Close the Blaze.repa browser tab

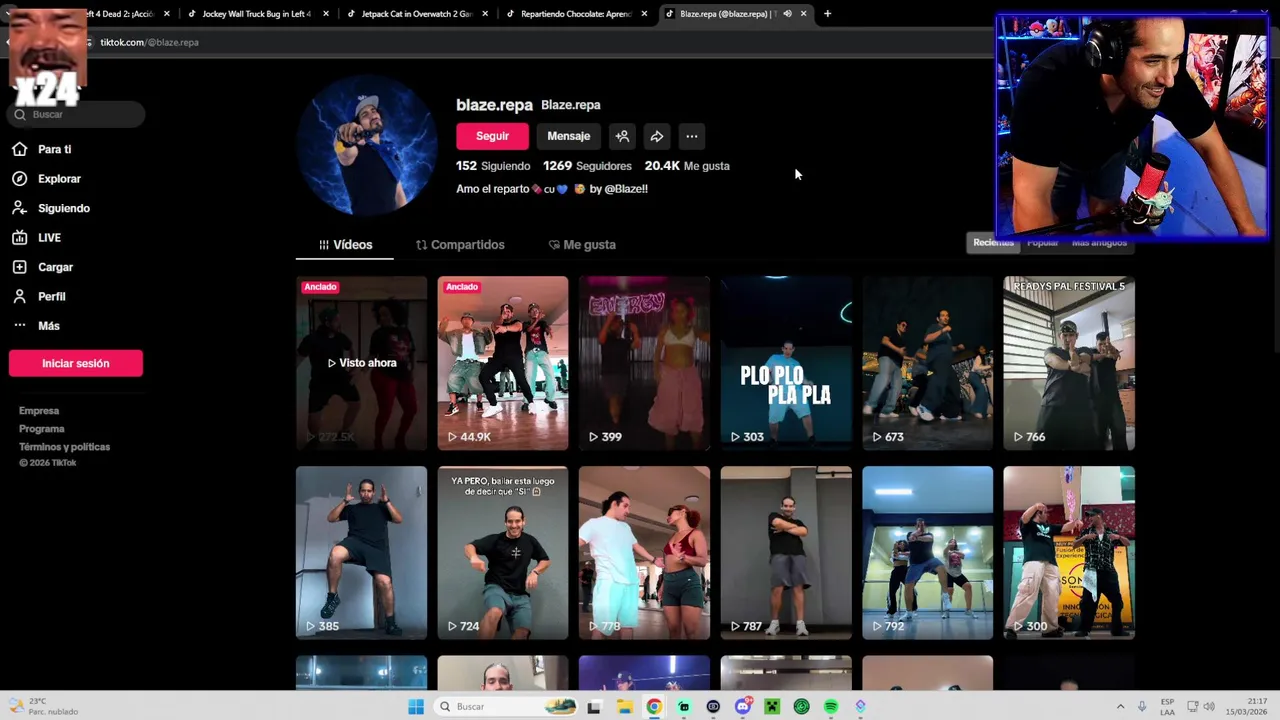point(803,14)
